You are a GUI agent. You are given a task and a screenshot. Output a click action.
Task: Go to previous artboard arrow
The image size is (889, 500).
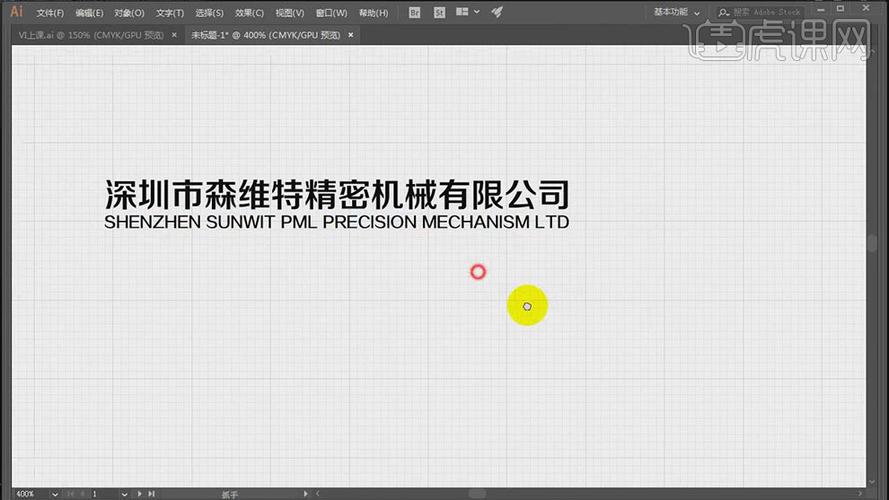pyautogui.click(x=83, y=494)
